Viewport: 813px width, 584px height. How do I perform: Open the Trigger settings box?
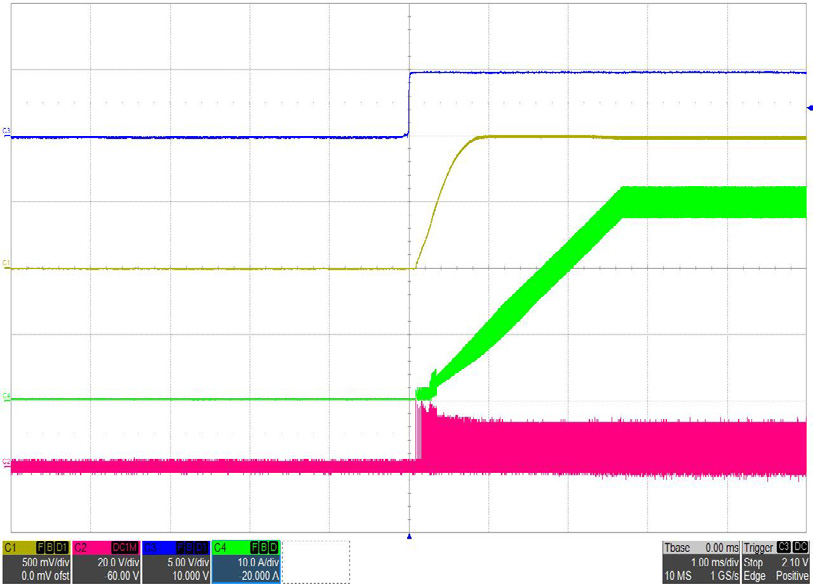coord(773,562)
